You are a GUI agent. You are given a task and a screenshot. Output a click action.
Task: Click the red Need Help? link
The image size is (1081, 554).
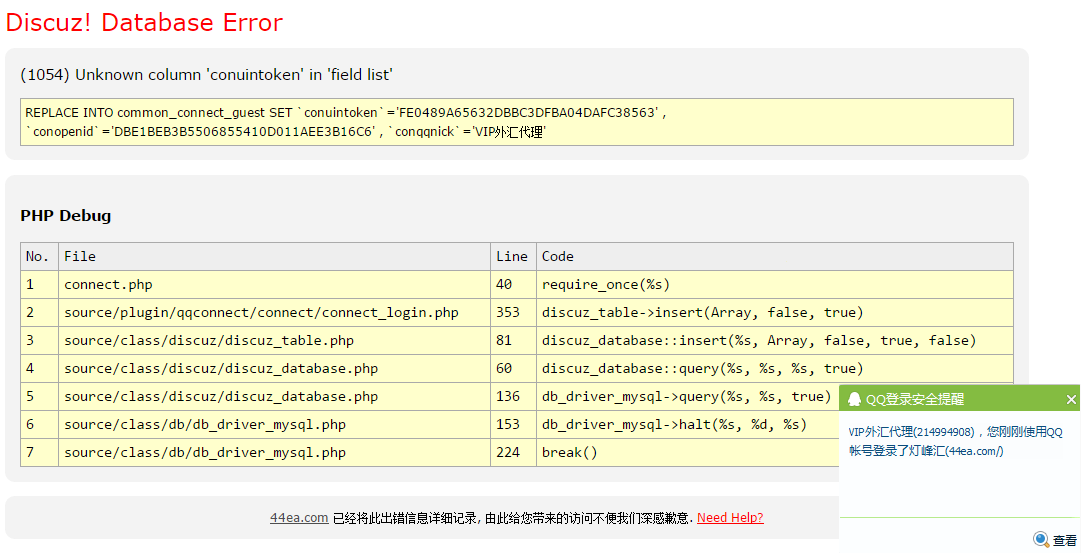730,517
